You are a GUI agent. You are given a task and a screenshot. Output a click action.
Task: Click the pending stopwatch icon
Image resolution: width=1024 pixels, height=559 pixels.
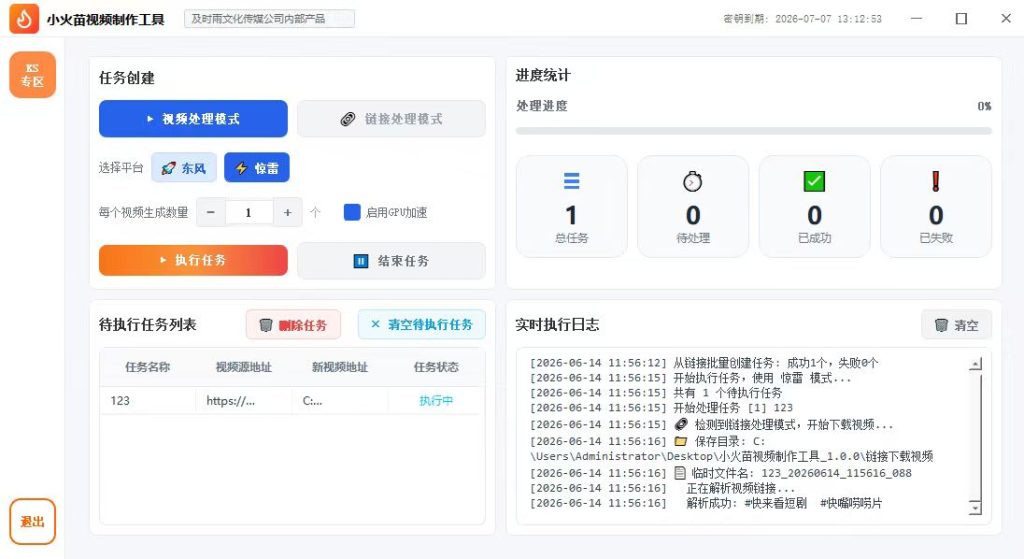click(x=692, y=181)
